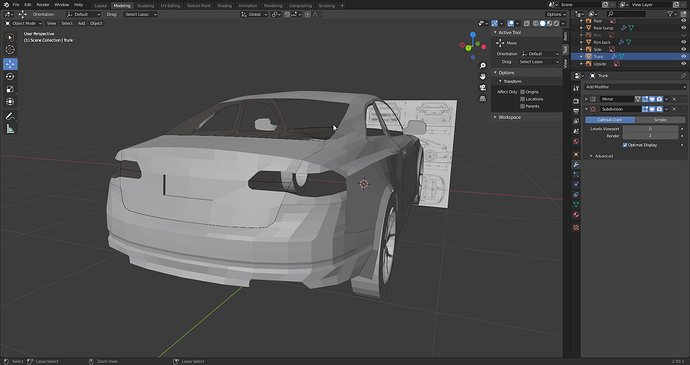
Task: Open the Output properties tab icon
Action: (x=576, y=111)
